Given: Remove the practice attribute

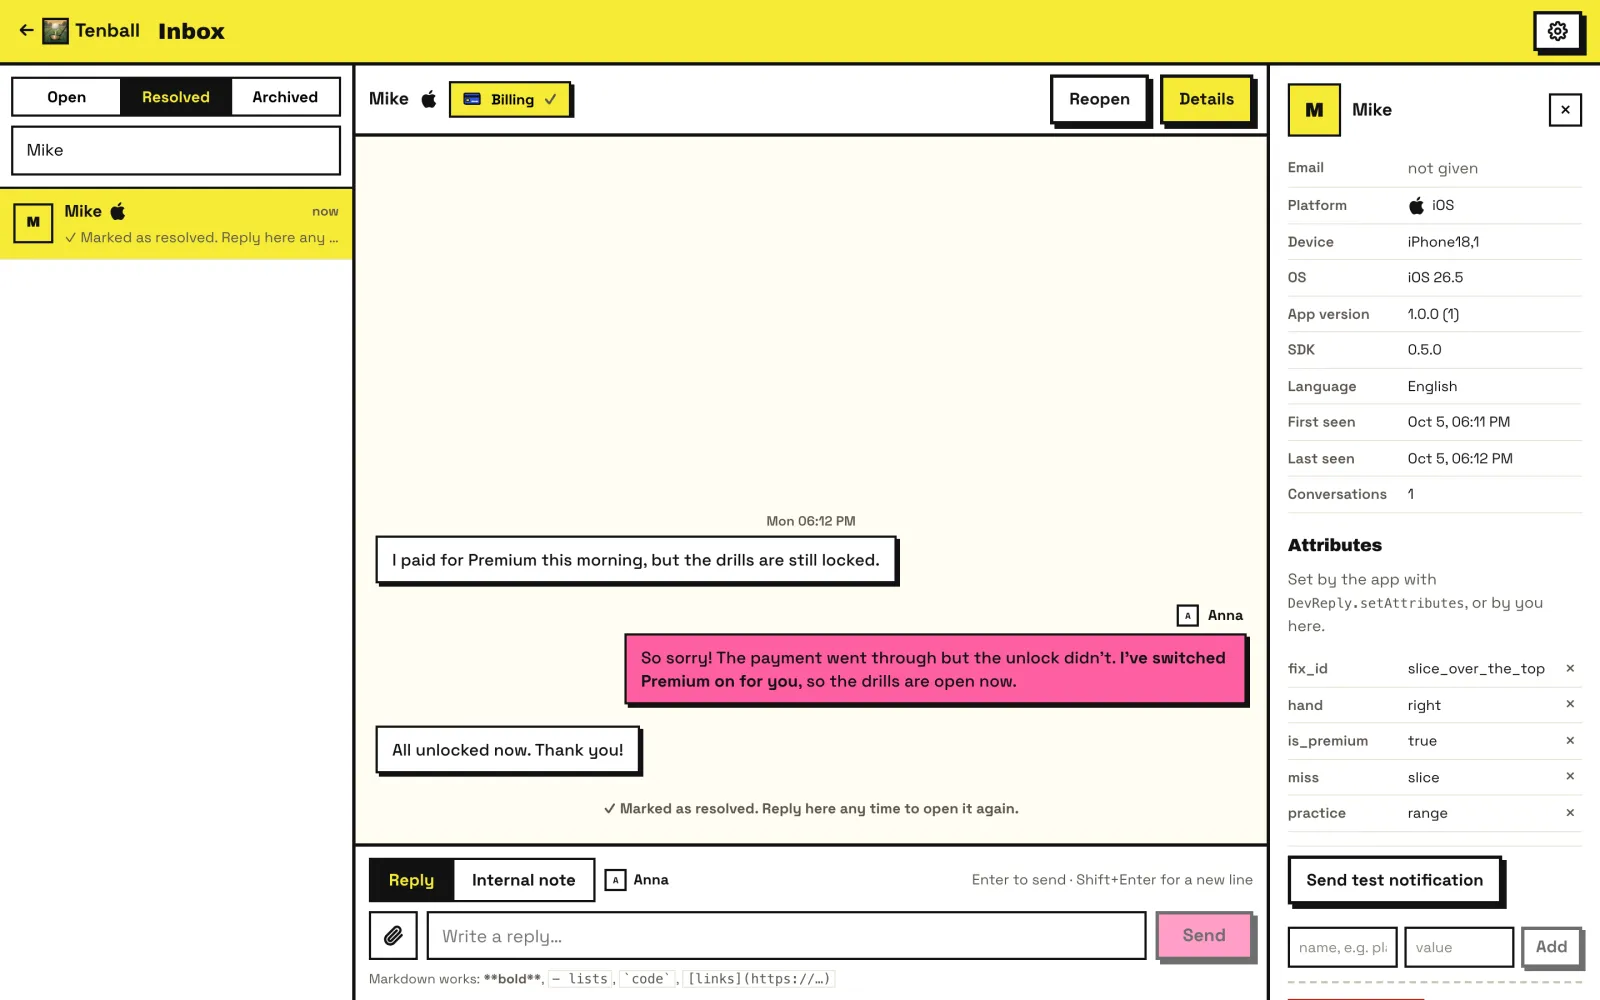Looking at the screenshot, I should [x=1570, y=813].
